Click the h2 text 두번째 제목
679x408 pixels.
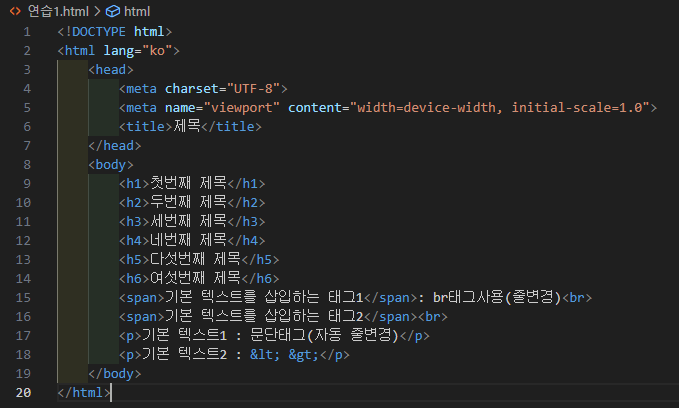[188, 202]
